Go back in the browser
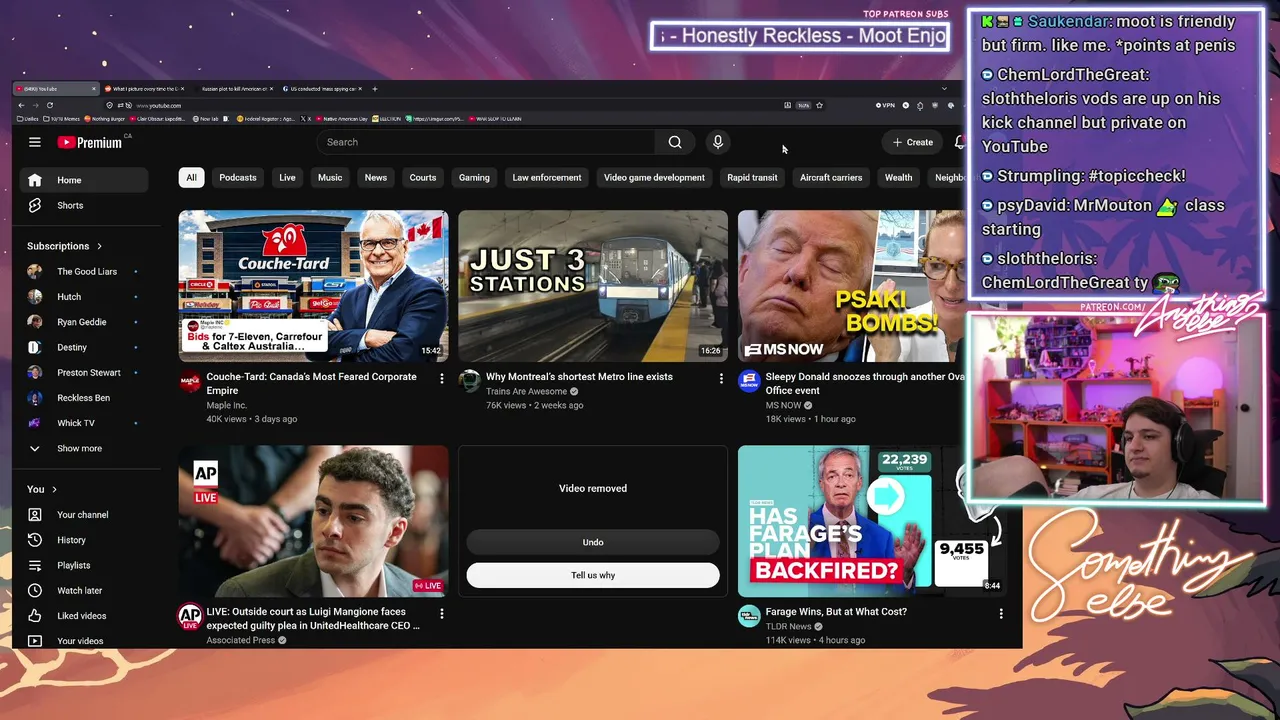The image size is (1280, 720). click(21, 105)
